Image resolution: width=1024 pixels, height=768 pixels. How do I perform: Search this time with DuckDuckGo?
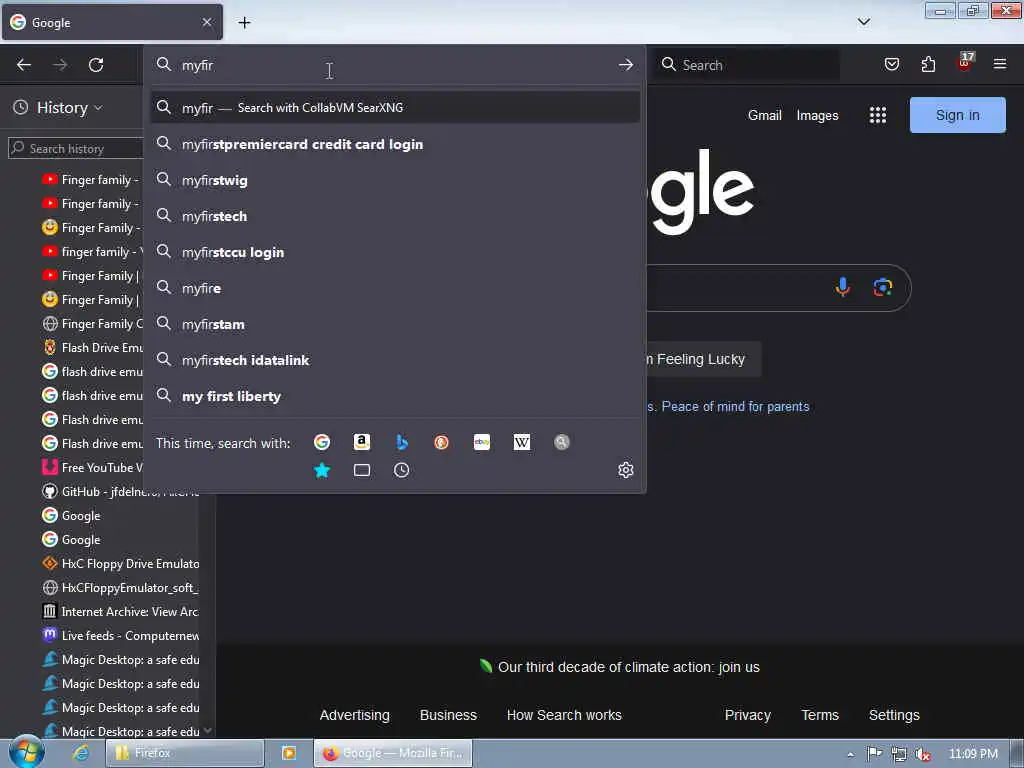441,442
